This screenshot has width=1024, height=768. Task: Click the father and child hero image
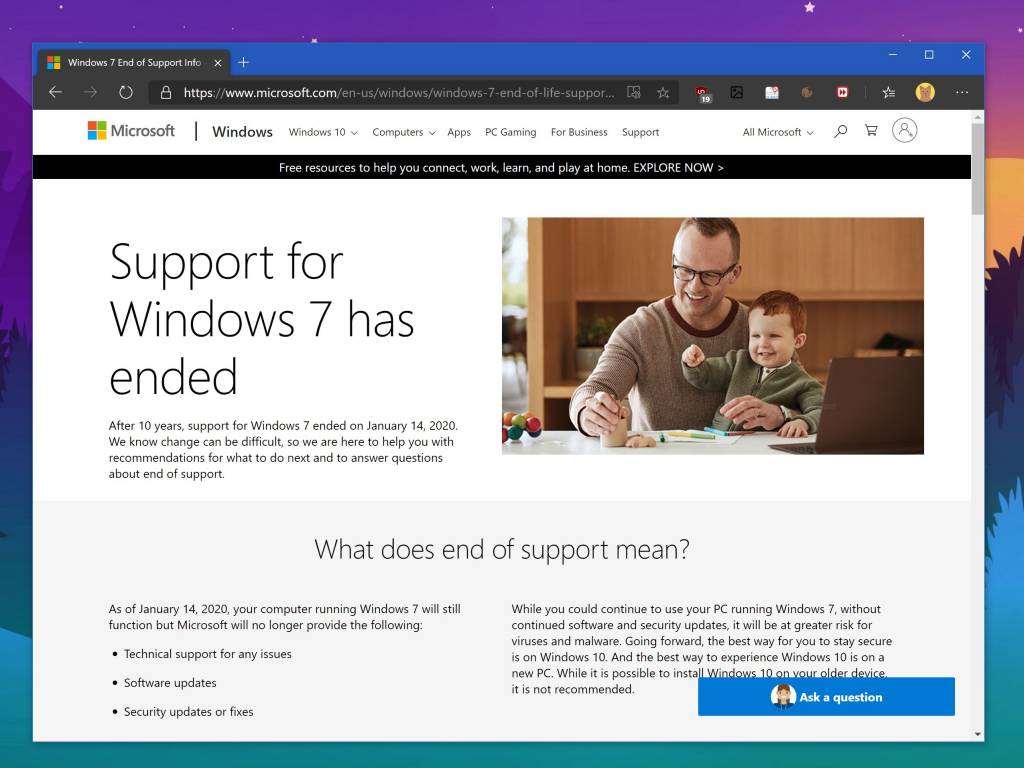pyautogui.click(x=712, y=336)
